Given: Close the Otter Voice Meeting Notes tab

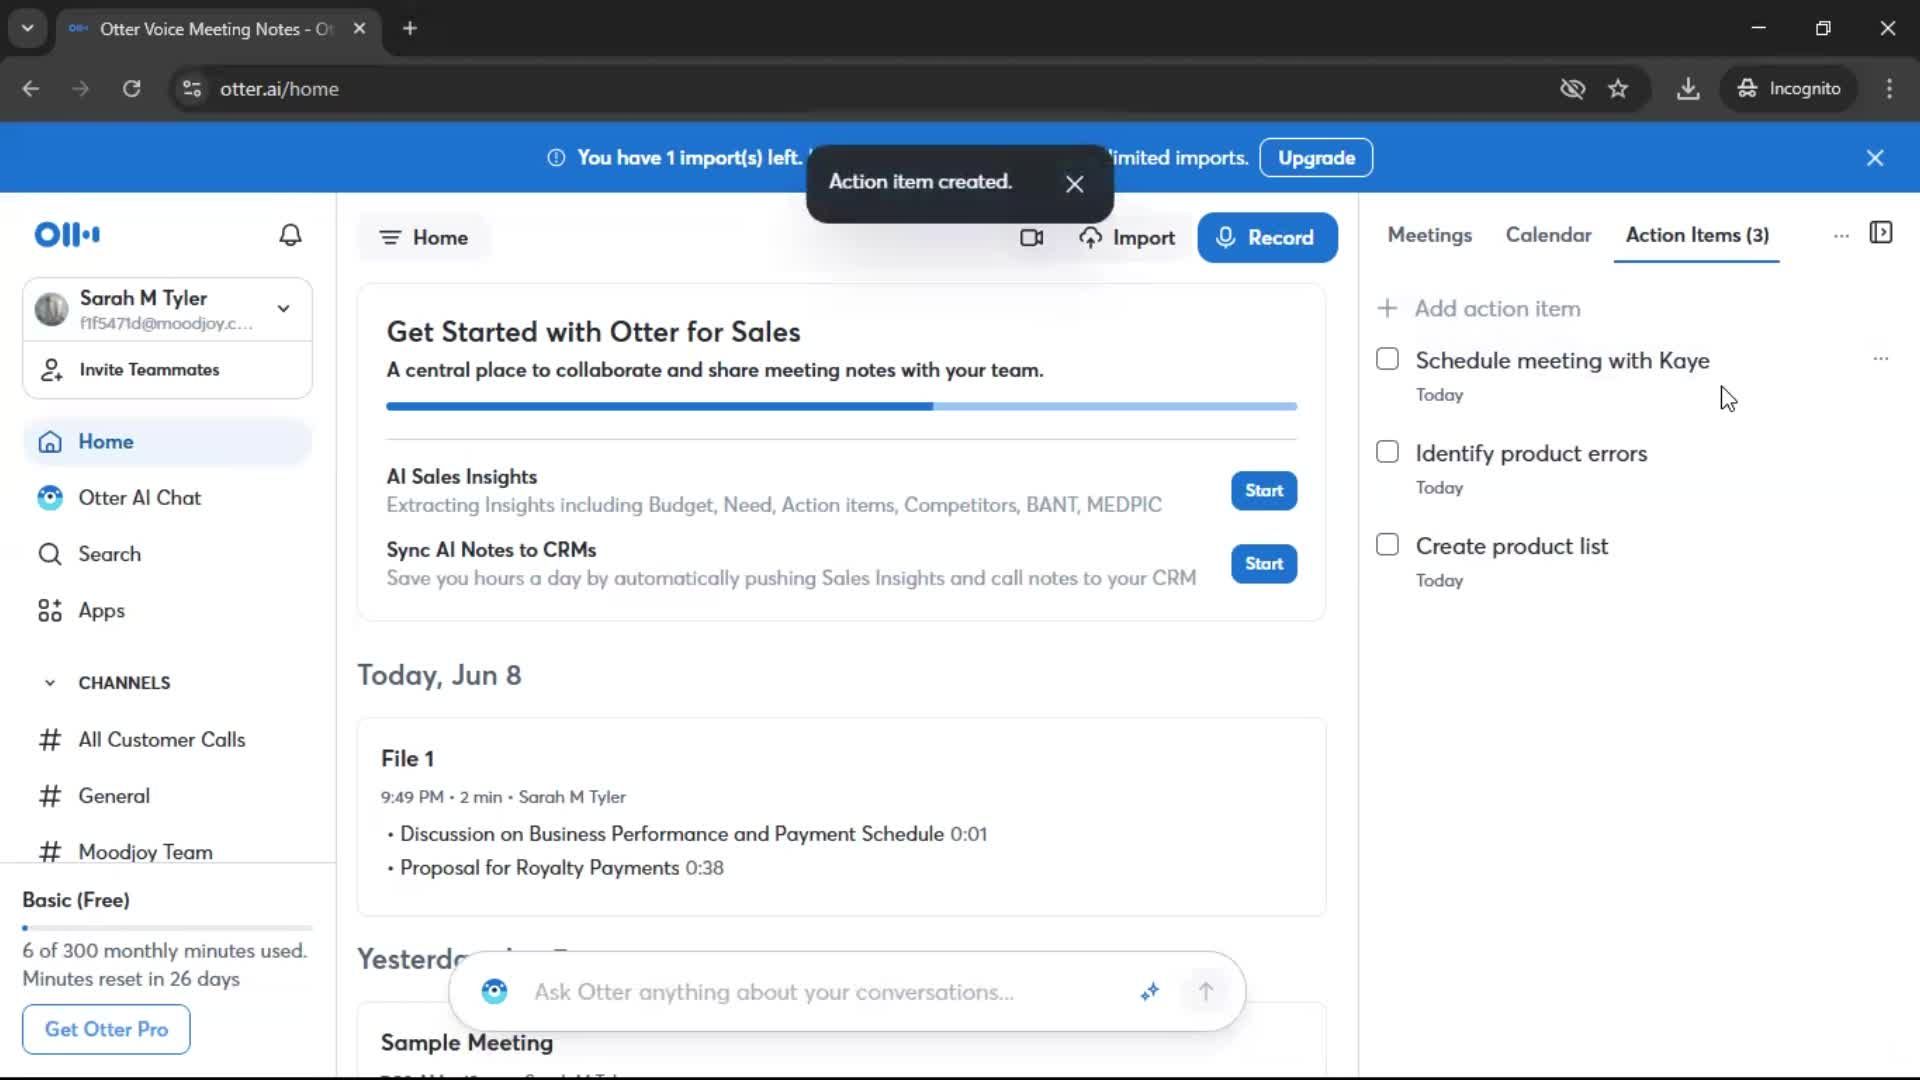Looking at the screenshot, I should click(x=359, y=29).
